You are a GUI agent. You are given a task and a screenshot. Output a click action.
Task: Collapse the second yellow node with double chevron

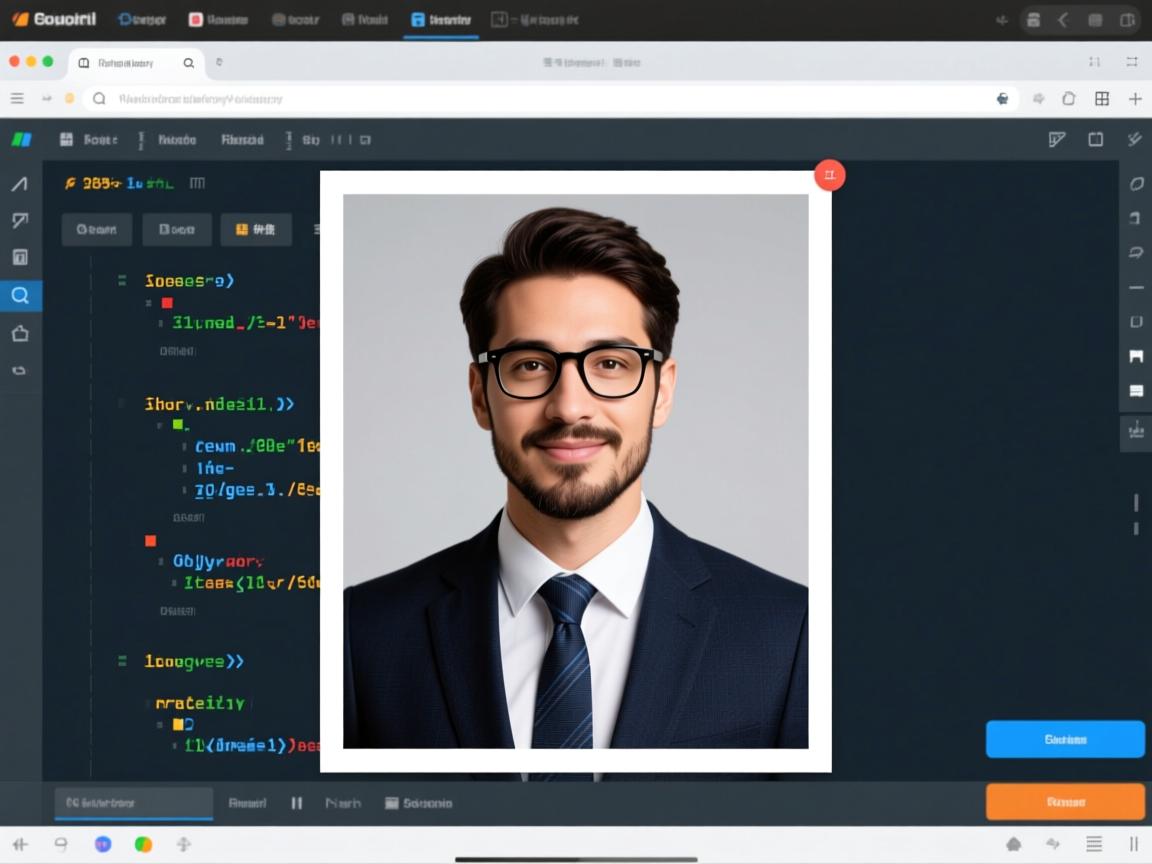218,404
